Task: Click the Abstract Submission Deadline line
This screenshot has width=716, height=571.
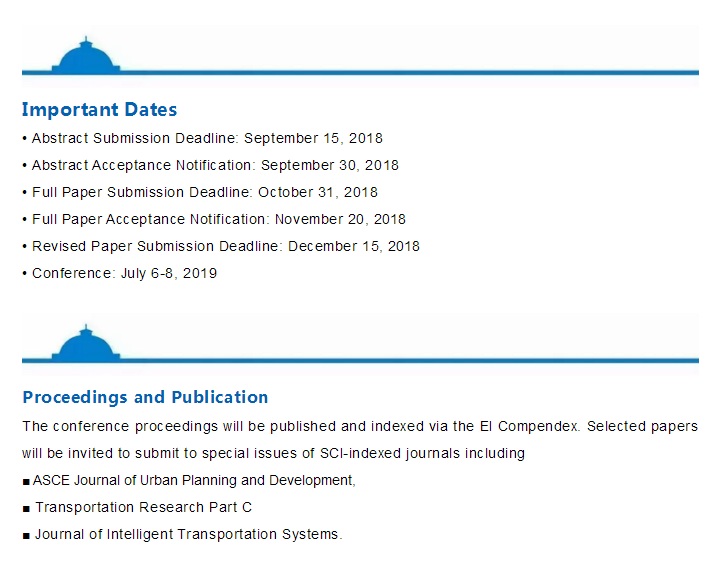Action: point(207,138)
